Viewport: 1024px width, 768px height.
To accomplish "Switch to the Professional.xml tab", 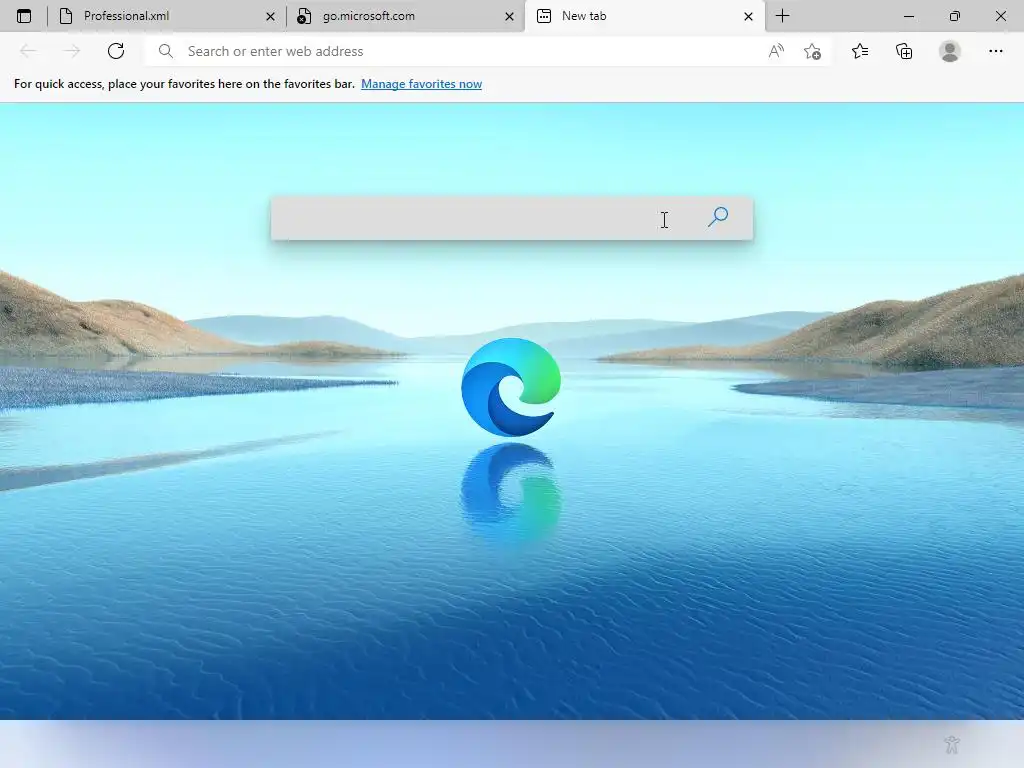I will 165,16.
